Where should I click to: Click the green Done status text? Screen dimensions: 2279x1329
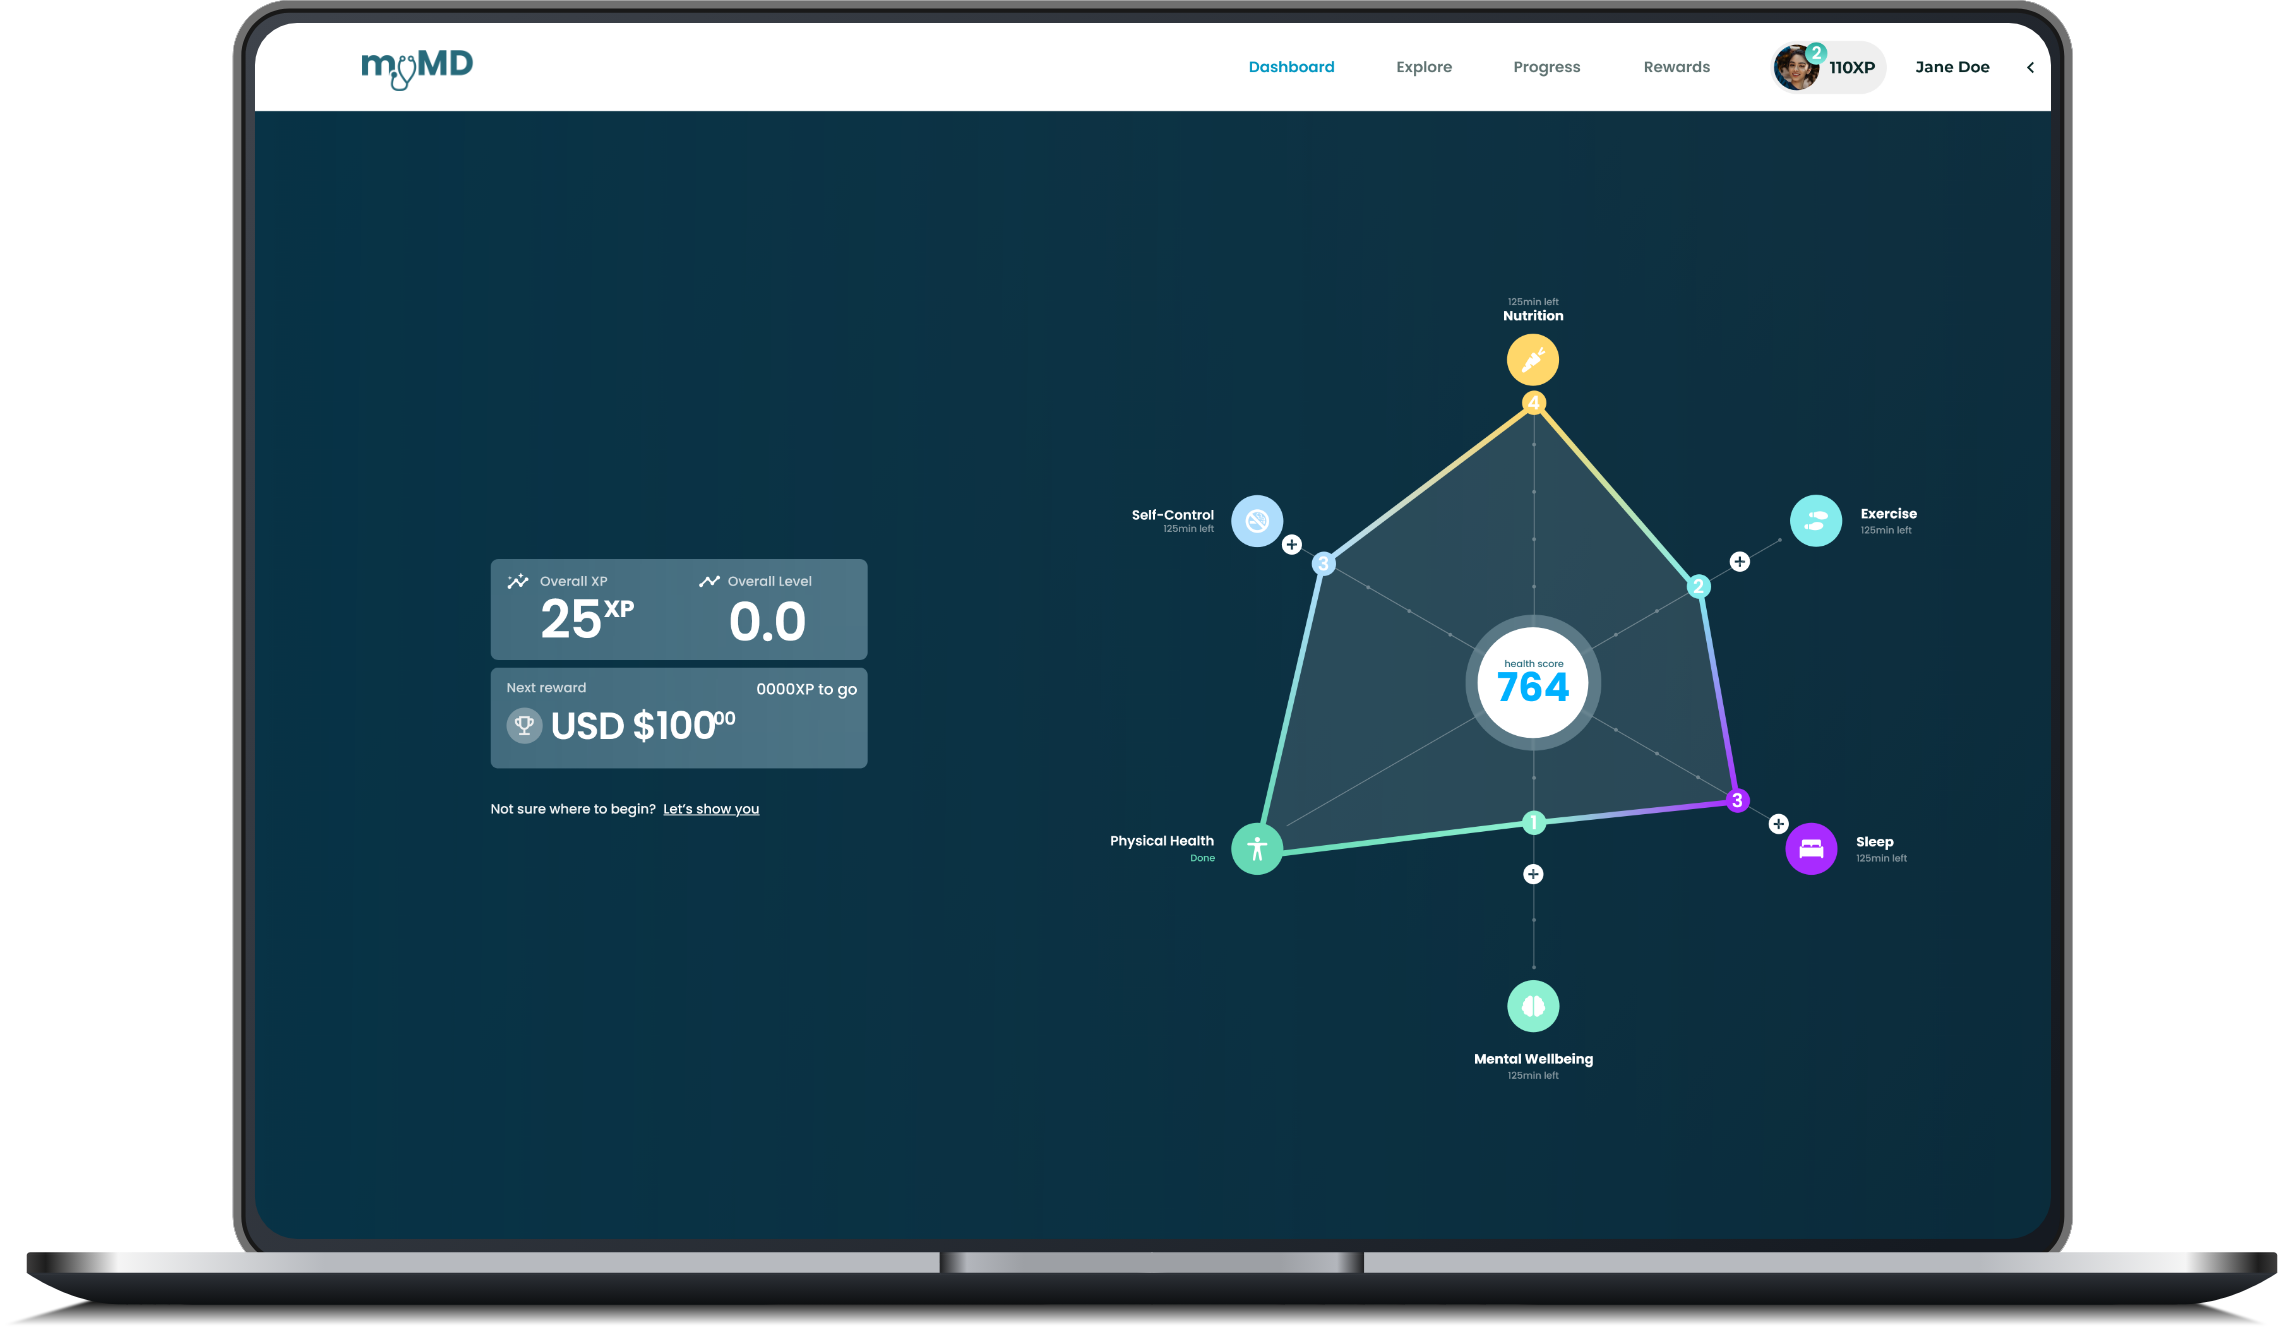point(1202,858)
